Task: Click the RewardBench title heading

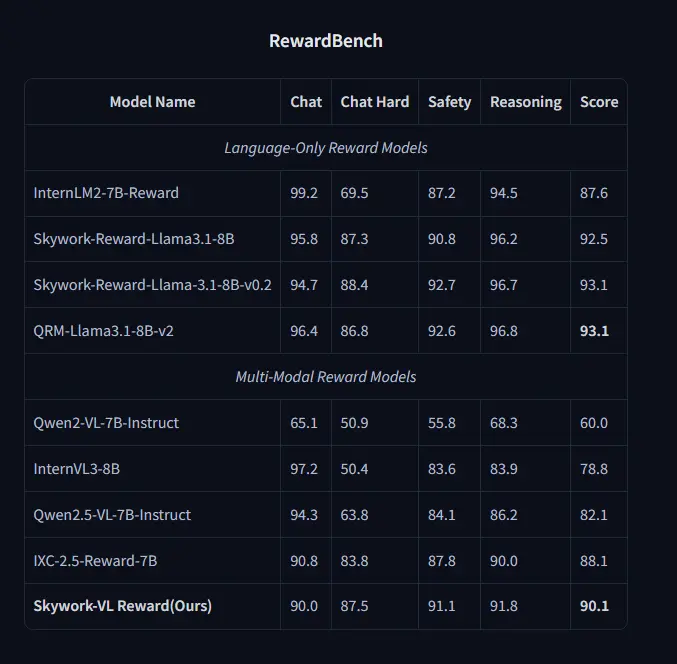Action: tap(326, 41)
